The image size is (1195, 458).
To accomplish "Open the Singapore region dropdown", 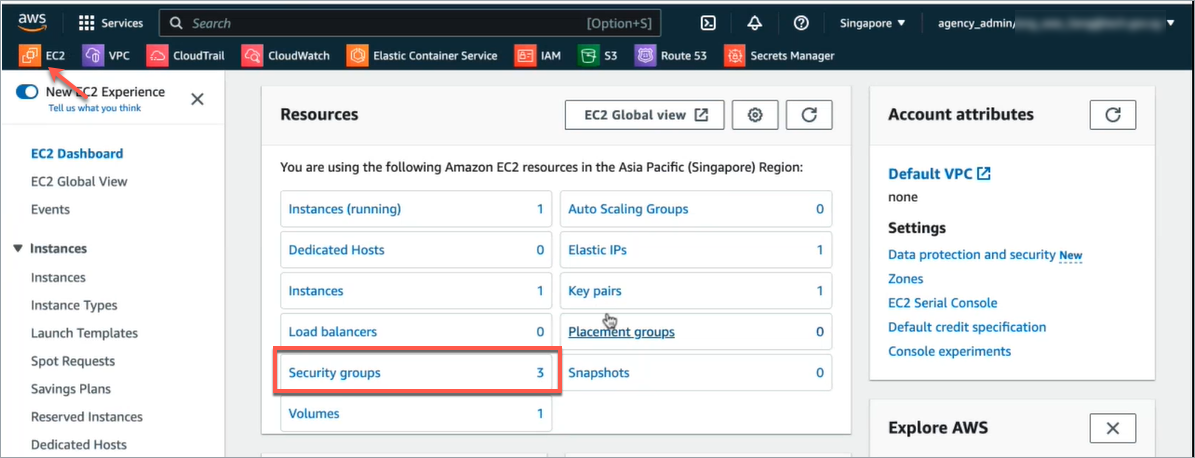I will (873, 23).
